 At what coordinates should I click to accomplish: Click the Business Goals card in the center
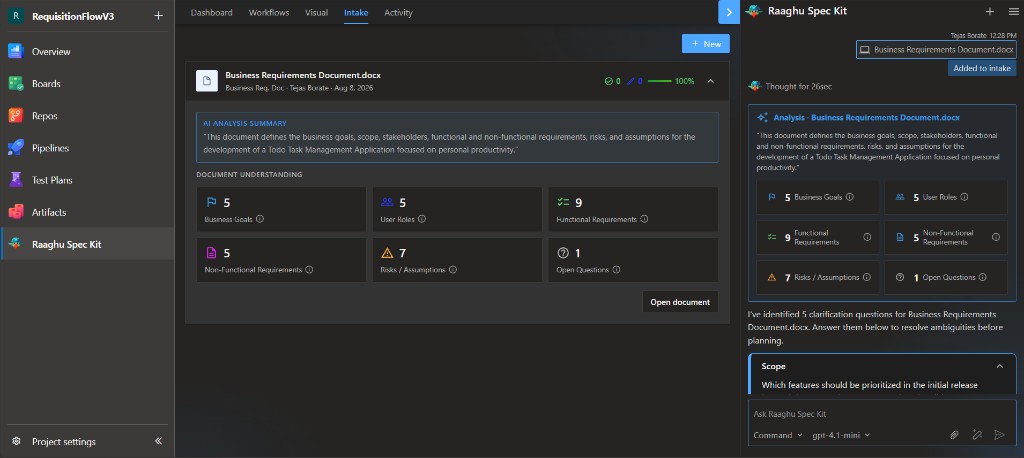pos(281,209)
